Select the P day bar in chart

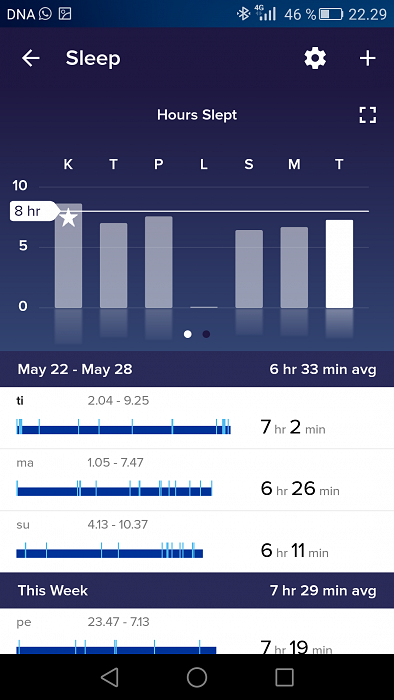[158, 262]
